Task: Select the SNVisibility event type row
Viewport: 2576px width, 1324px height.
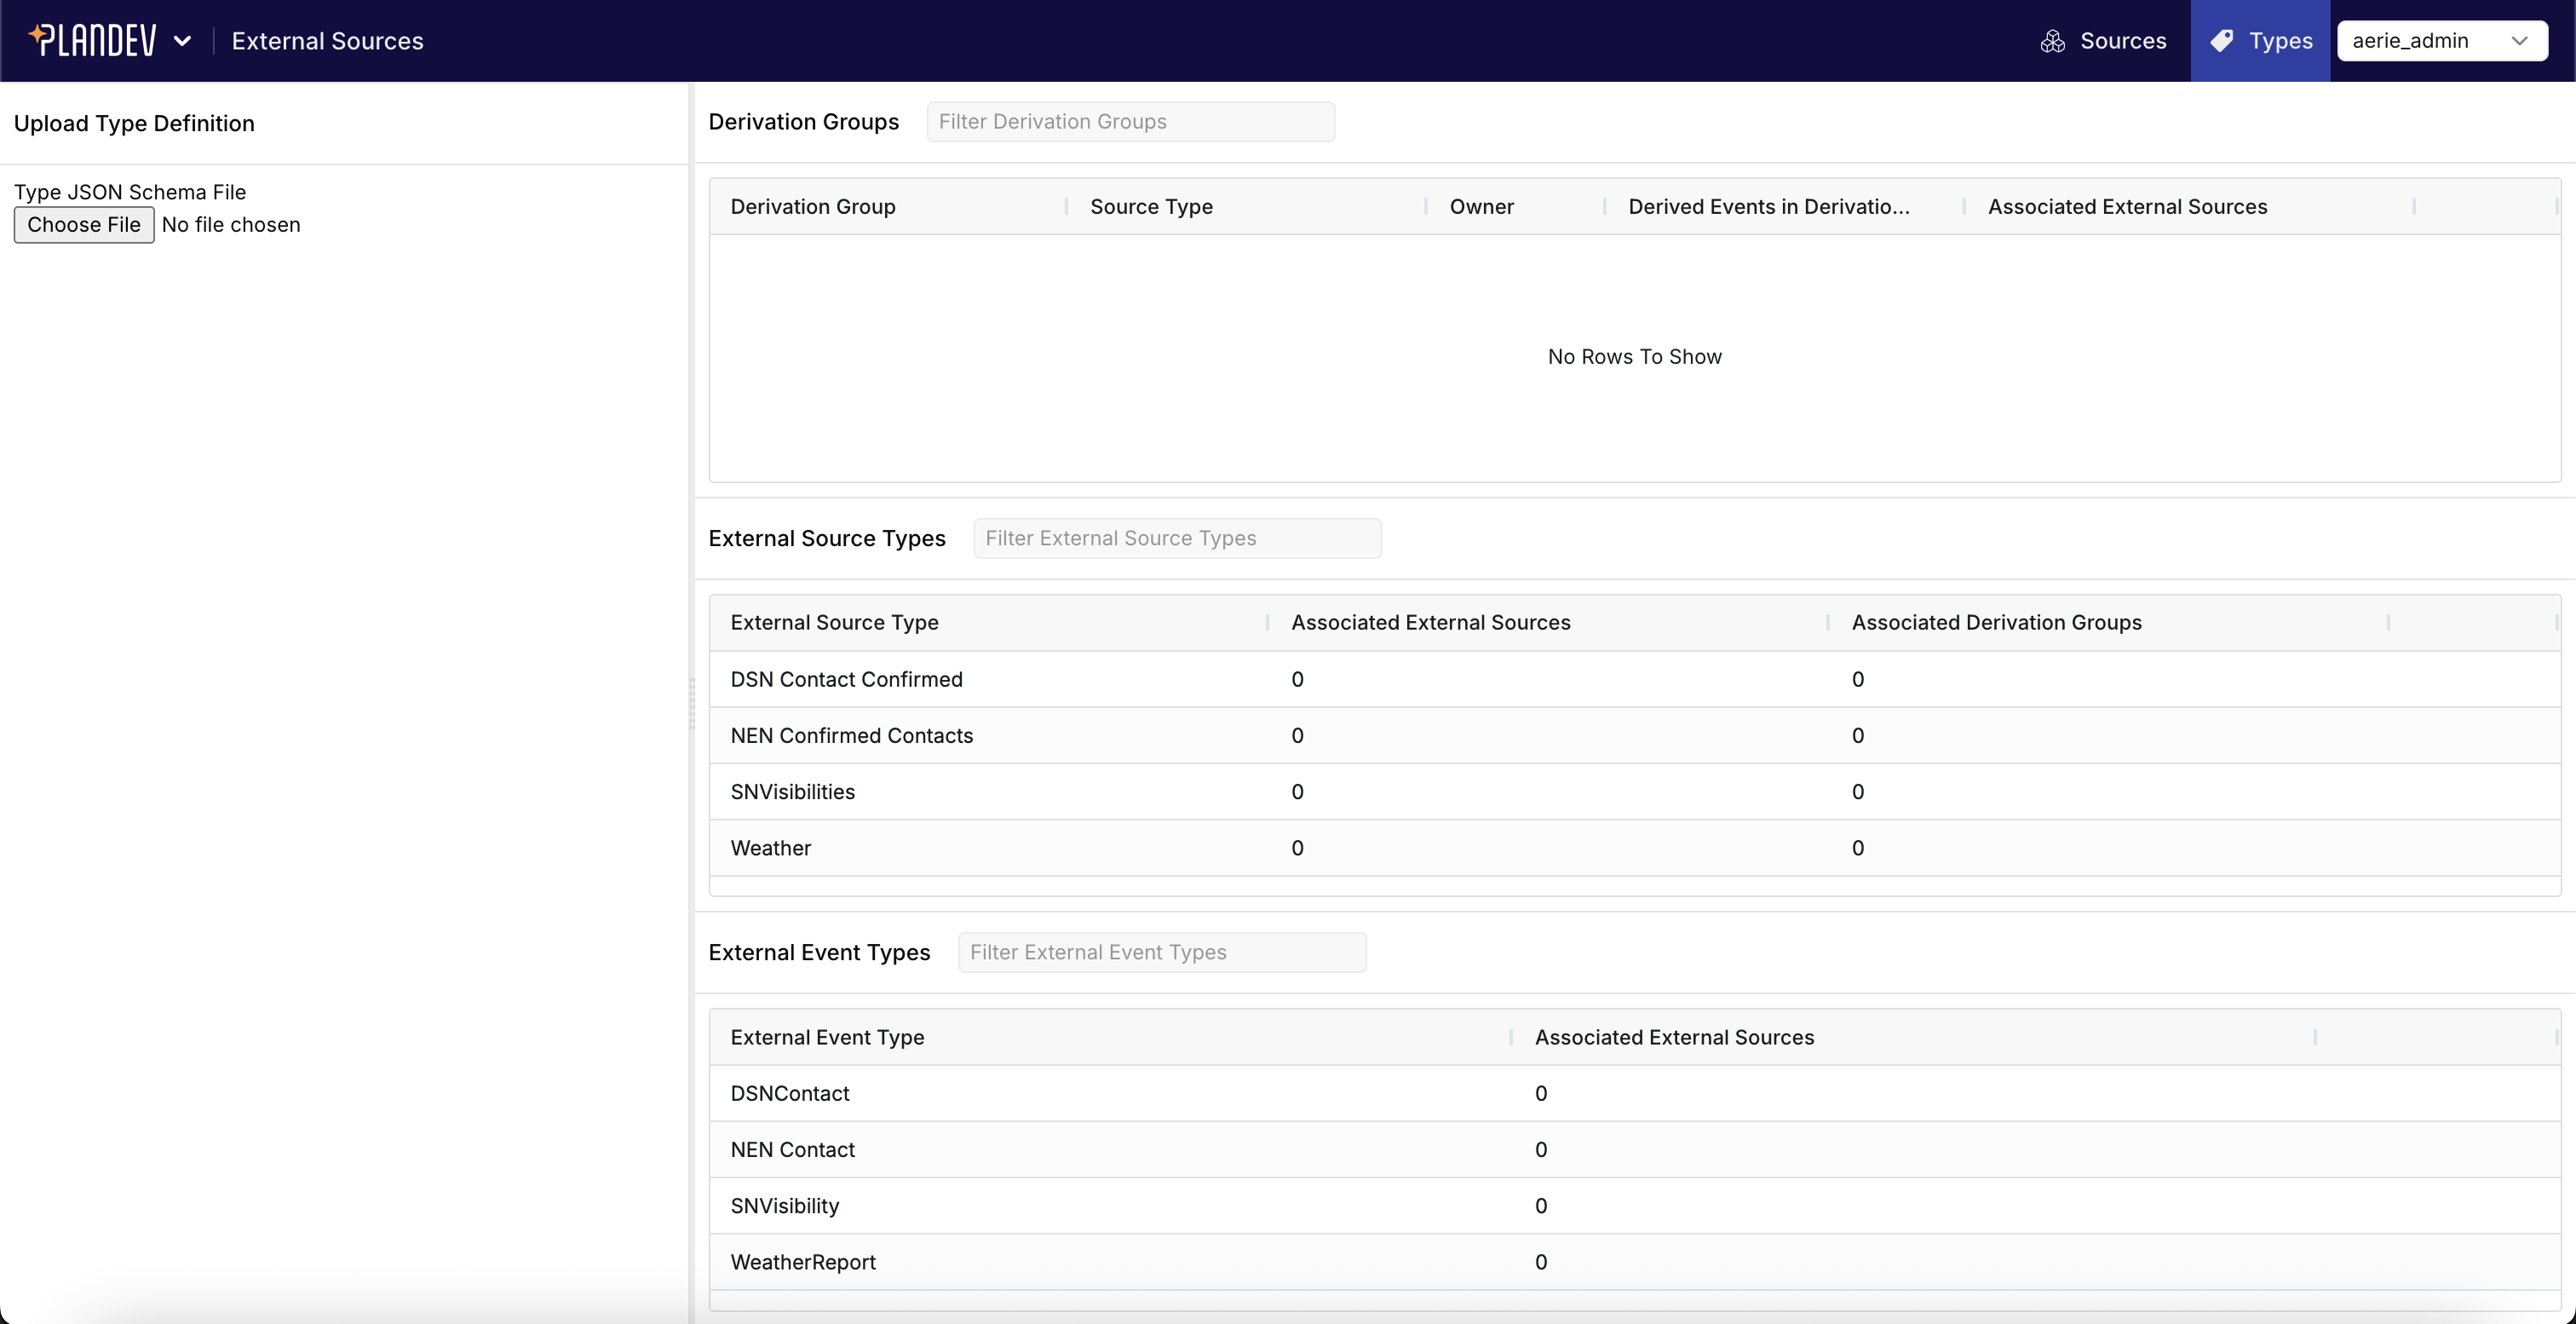Action: [x=785, y=1205]
